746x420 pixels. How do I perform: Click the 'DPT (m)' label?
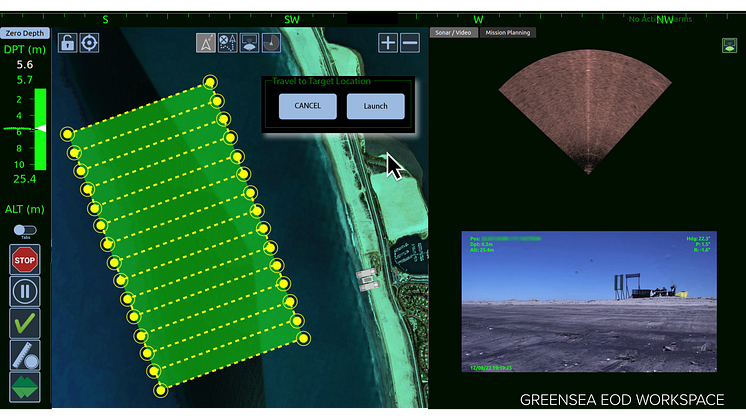25,49
